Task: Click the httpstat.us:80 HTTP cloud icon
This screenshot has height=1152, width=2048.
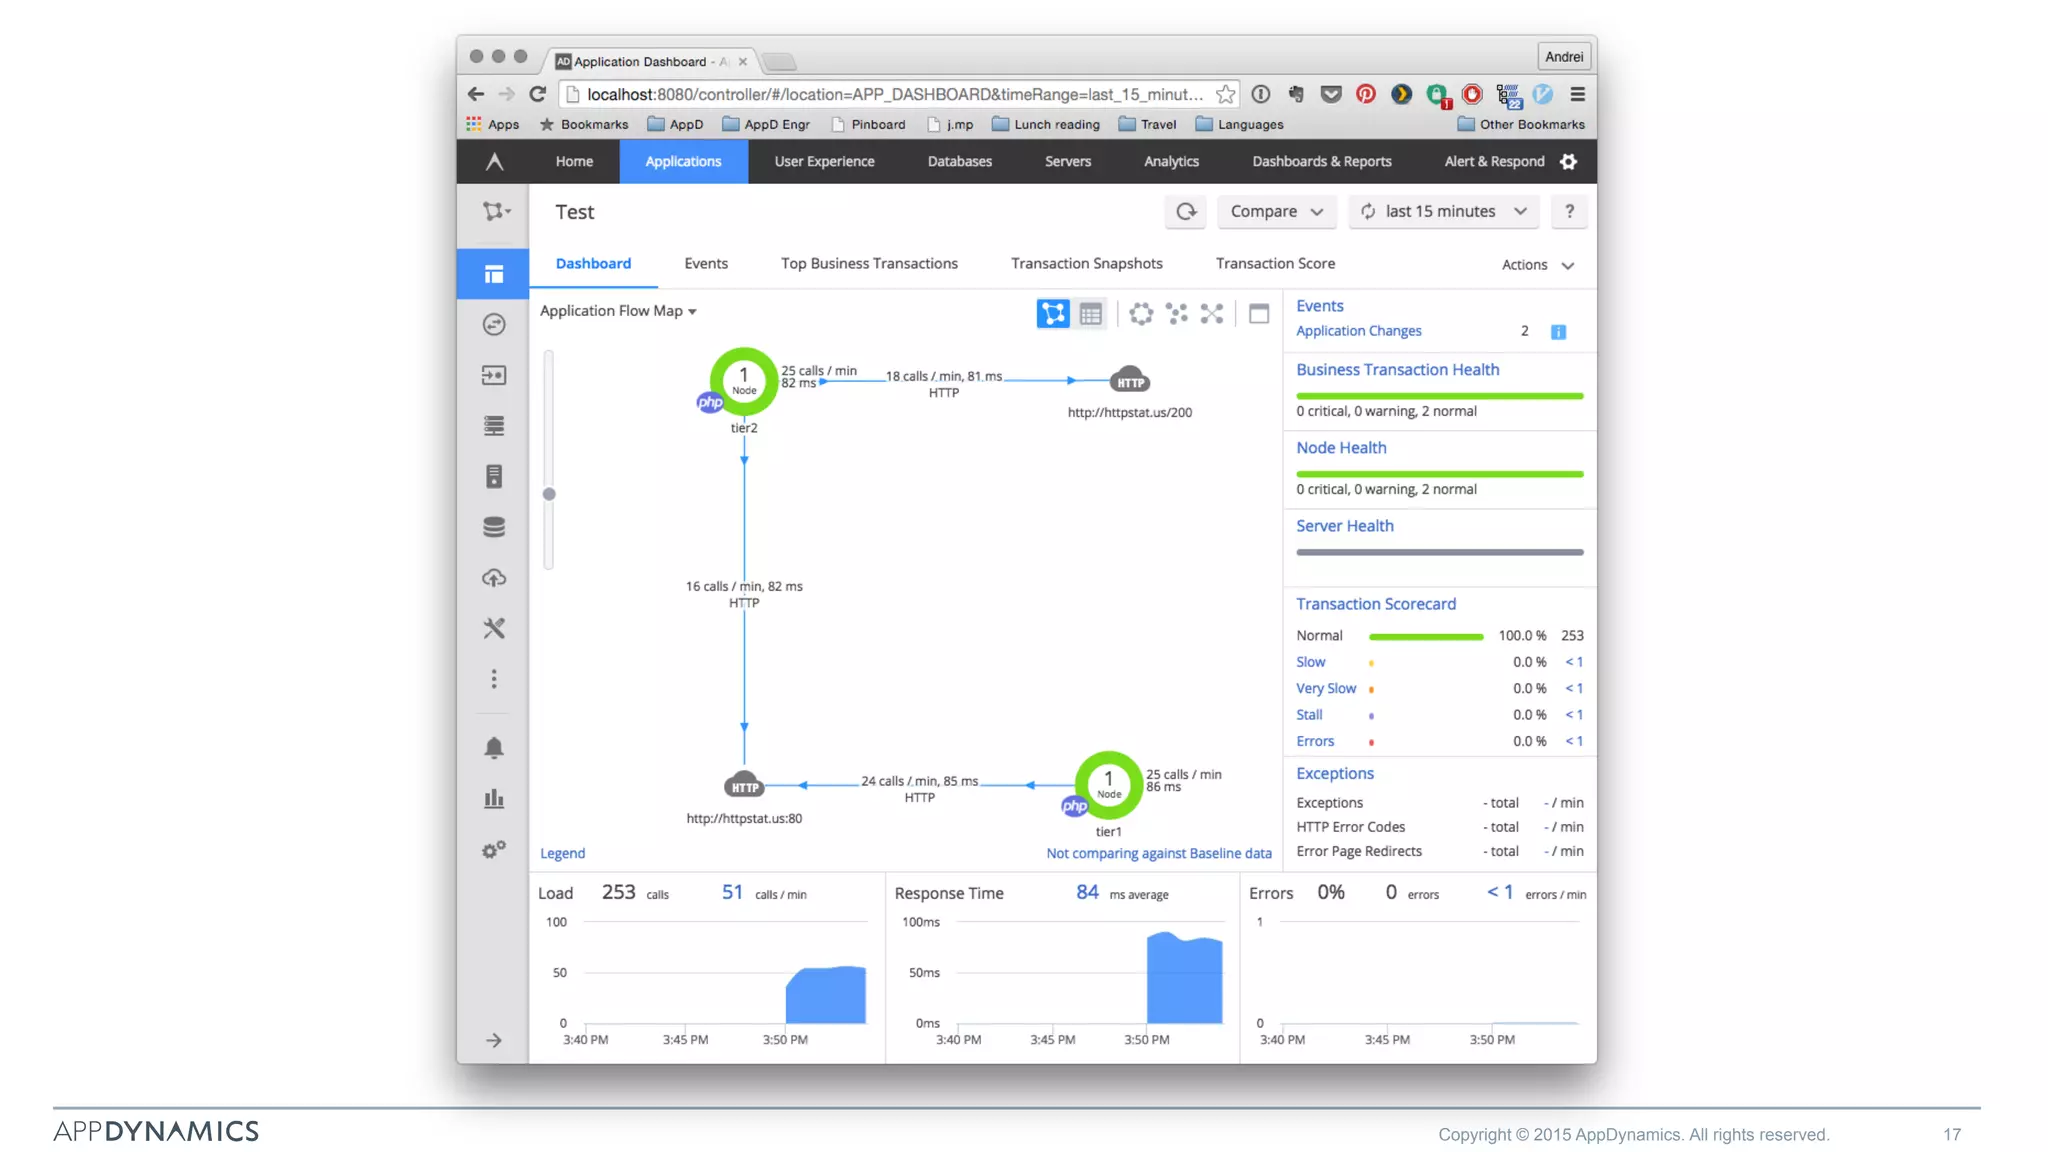Action: [x=744, y=785]
